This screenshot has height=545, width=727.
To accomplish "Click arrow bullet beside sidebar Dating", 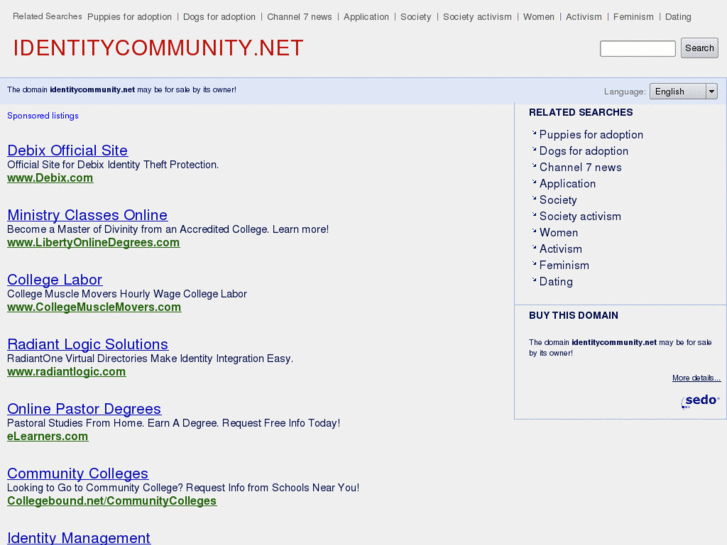I will point(534,280).
